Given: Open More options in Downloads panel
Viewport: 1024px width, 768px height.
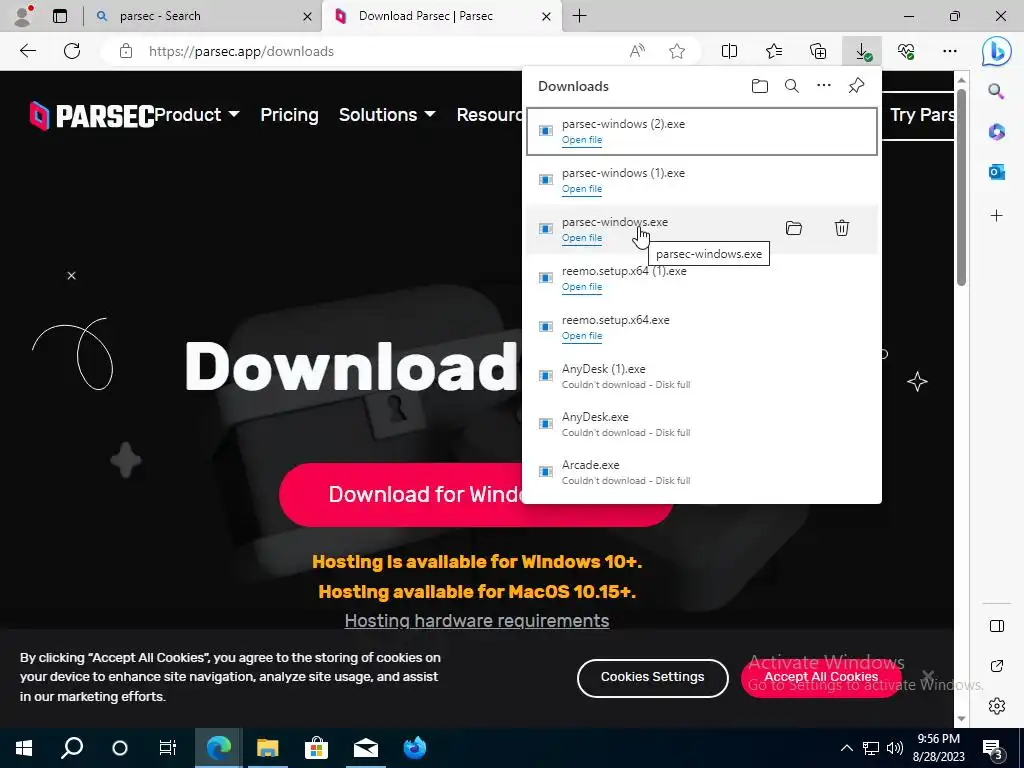Looking at the screenshot, I should 824,86.
